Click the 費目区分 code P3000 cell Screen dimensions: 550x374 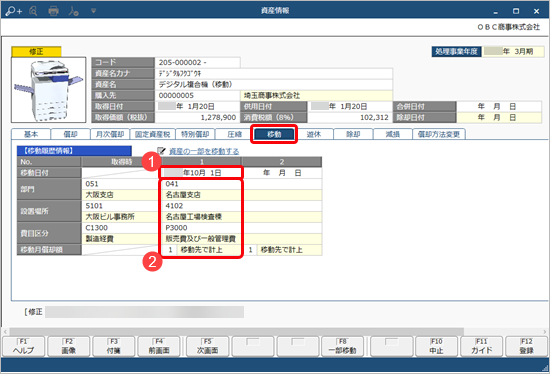click(202, 228)
